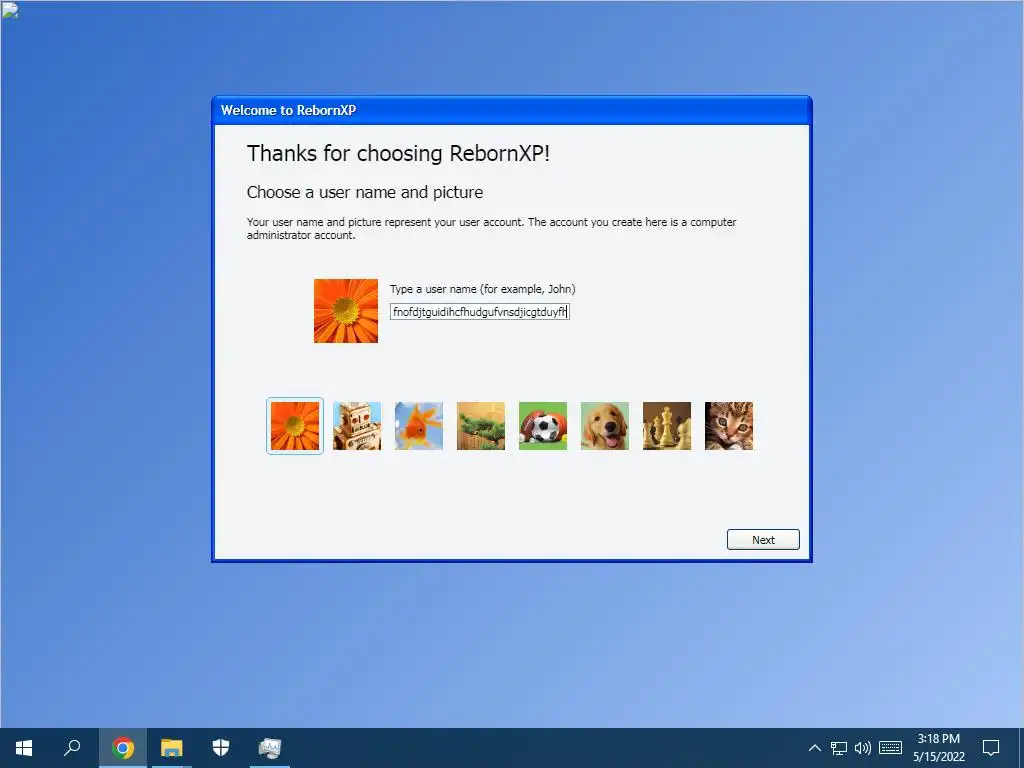Viewport: 1024px width, 768px height.
Task: Open the notification action center
Action: click(x=991, y=748)
